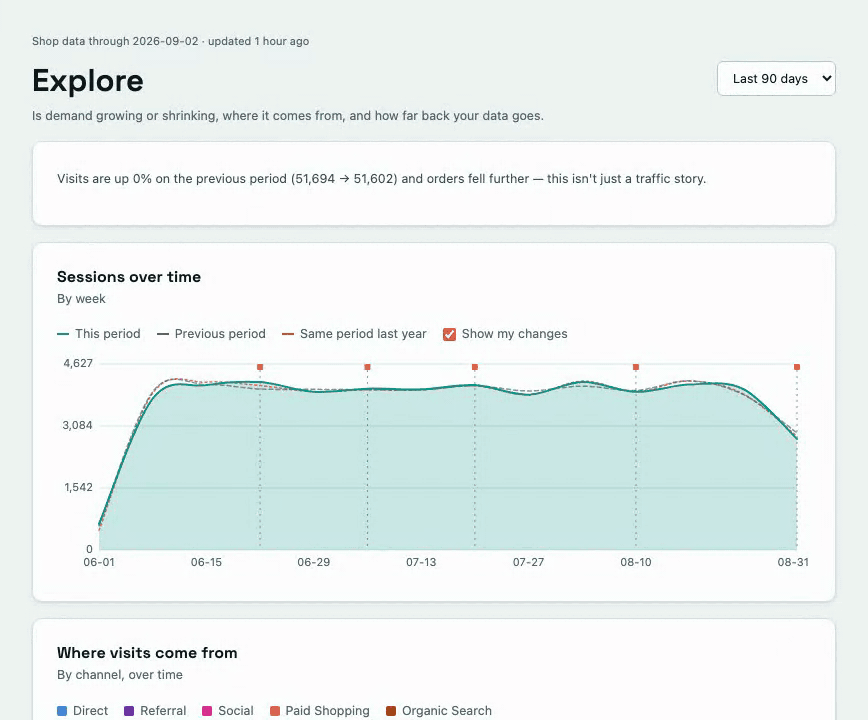Click the change marker between 06-15 and 06-29
868x720 pixels.
pos(260,367)
